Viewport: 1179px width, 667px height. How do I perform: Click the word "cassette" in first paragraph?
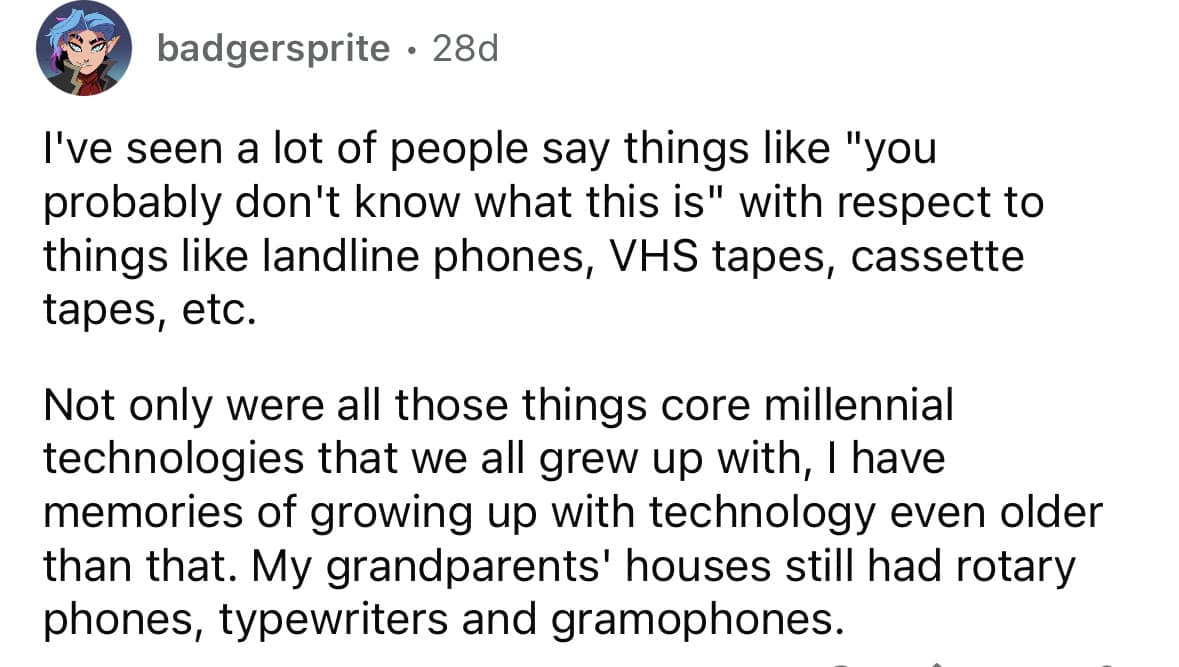(x=938, y=257)
